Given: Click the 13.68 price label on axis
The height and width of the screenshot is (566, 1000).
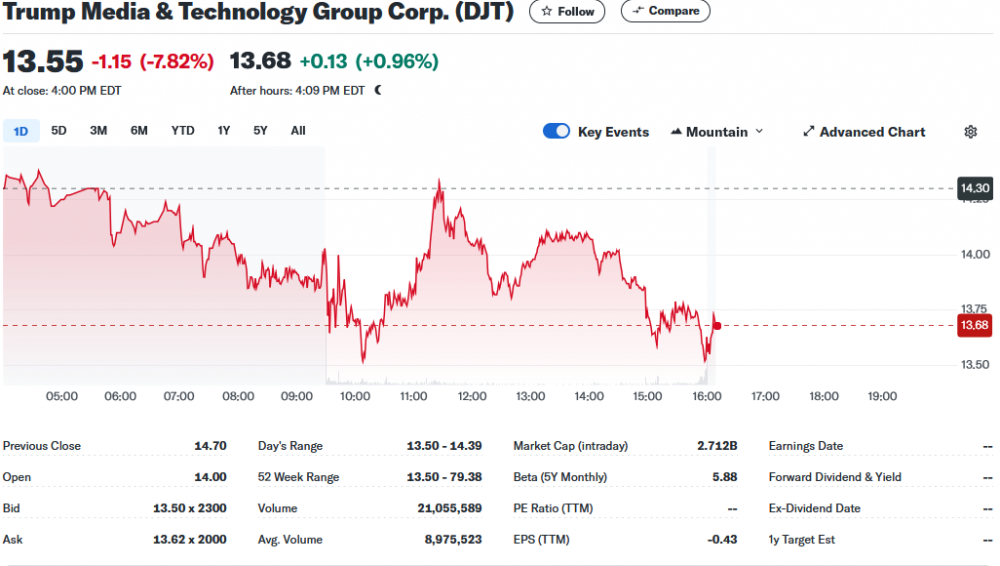Looking at the screenshot, I should pos(974,325).
